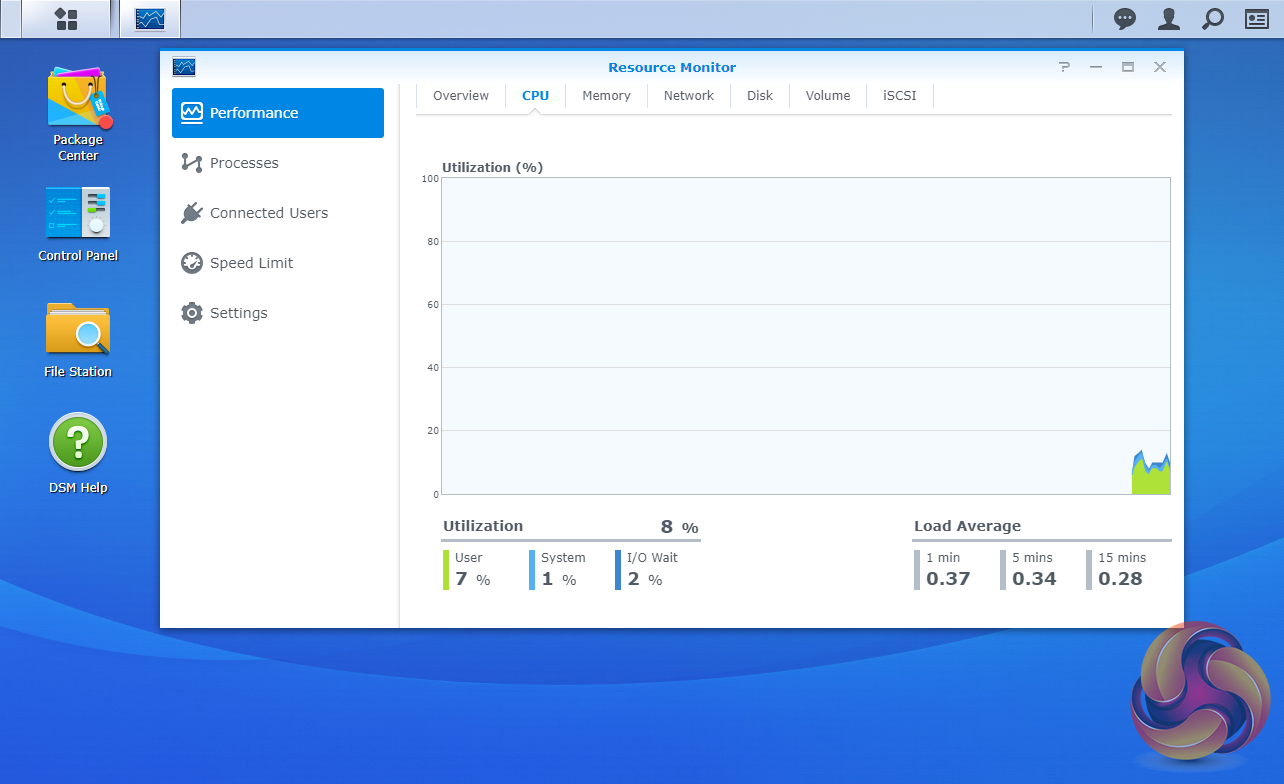Click the CPU utilization graph area
The width and height of the screenshot is (1284, 784).
click(x=805, y=336)
